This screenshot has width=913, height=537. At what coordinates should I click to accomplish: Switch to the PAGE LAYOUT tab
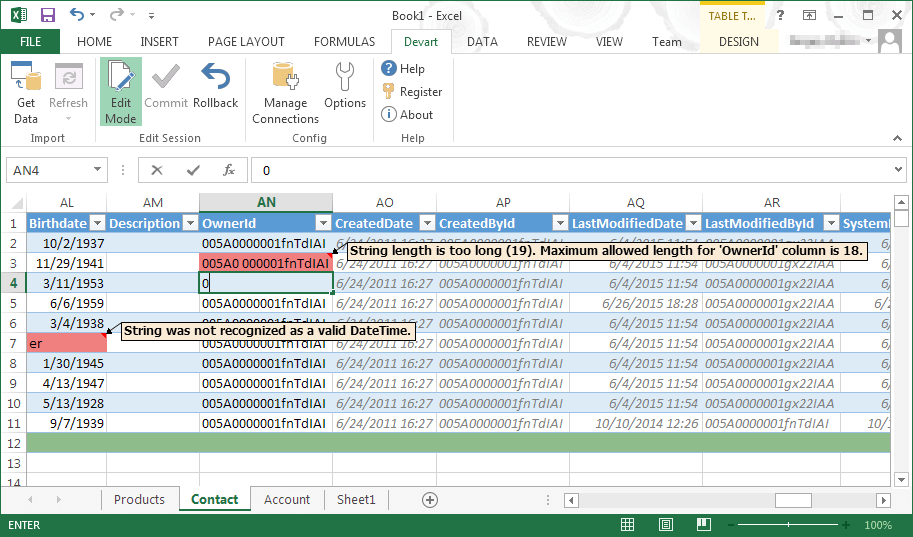click(246, 41)
